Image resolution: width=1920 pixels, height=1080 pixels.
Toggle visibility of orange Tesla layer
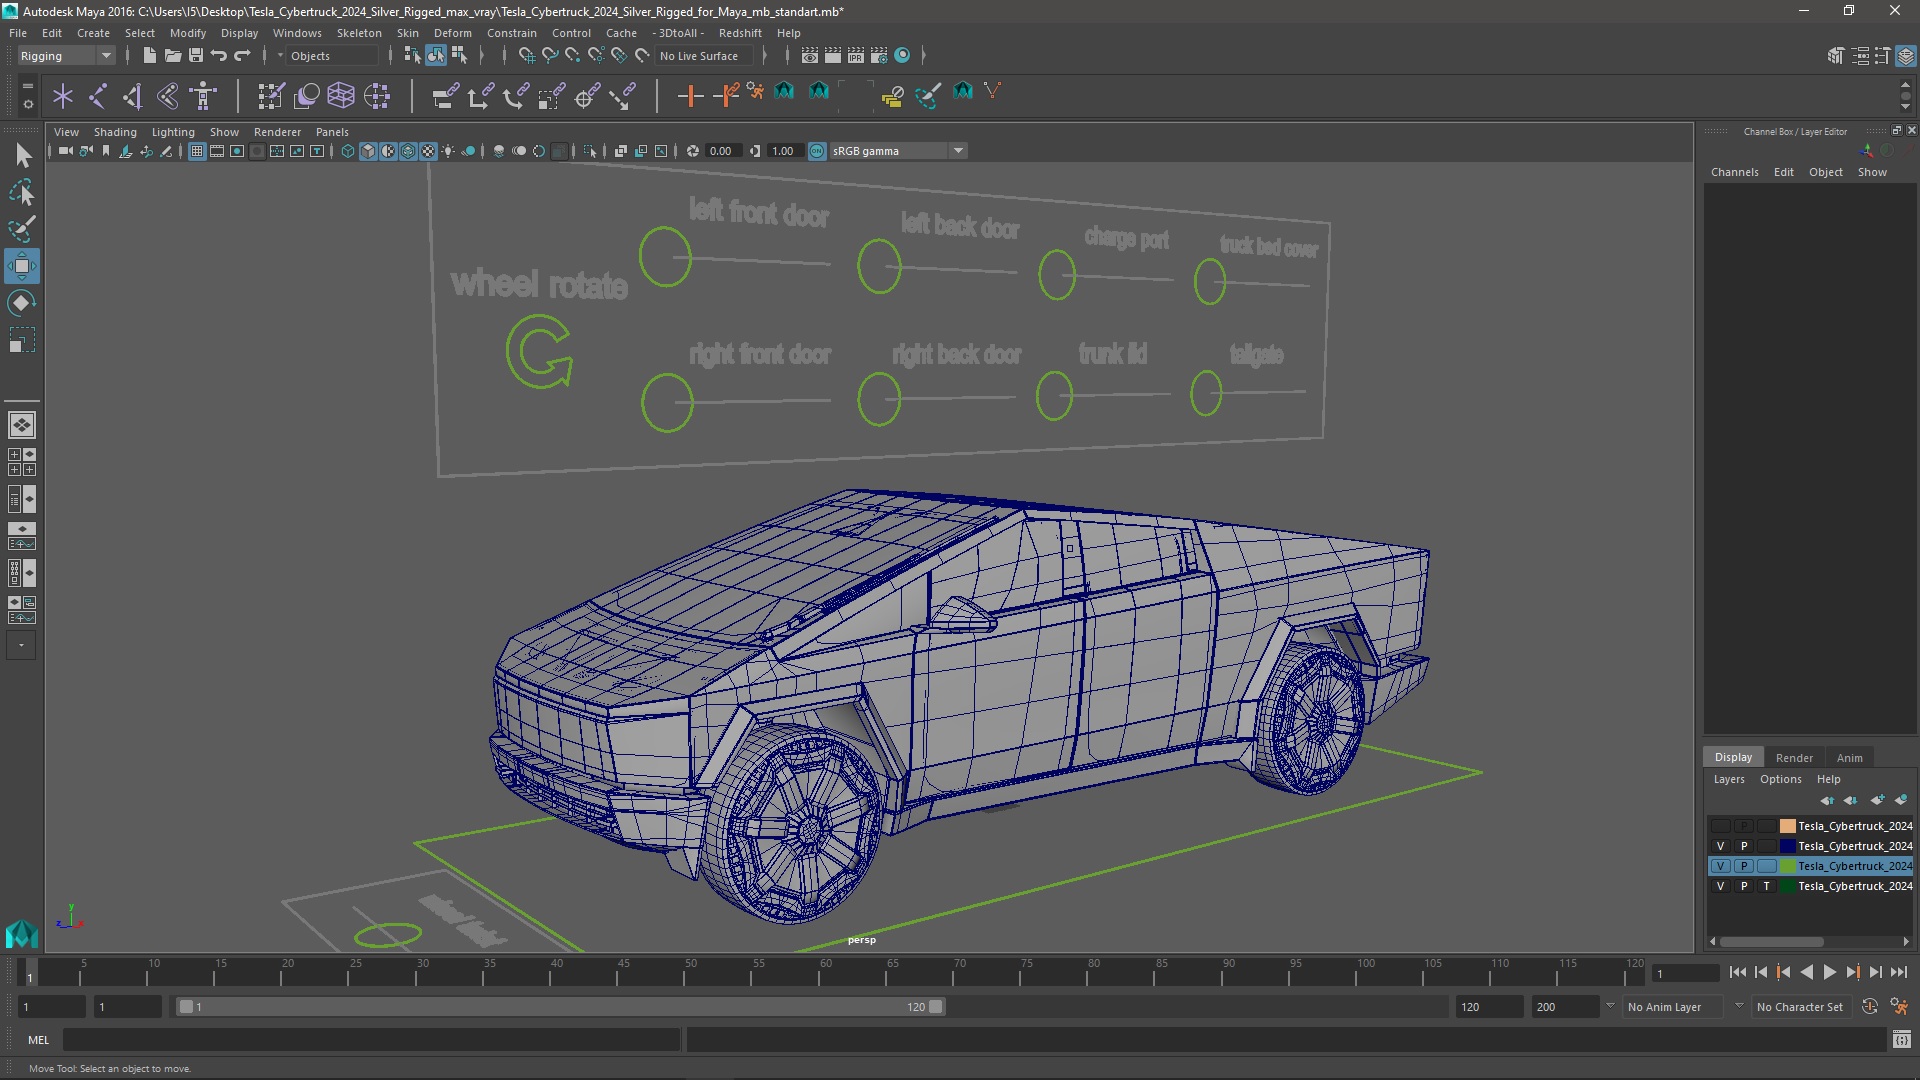coord(1720,826)
